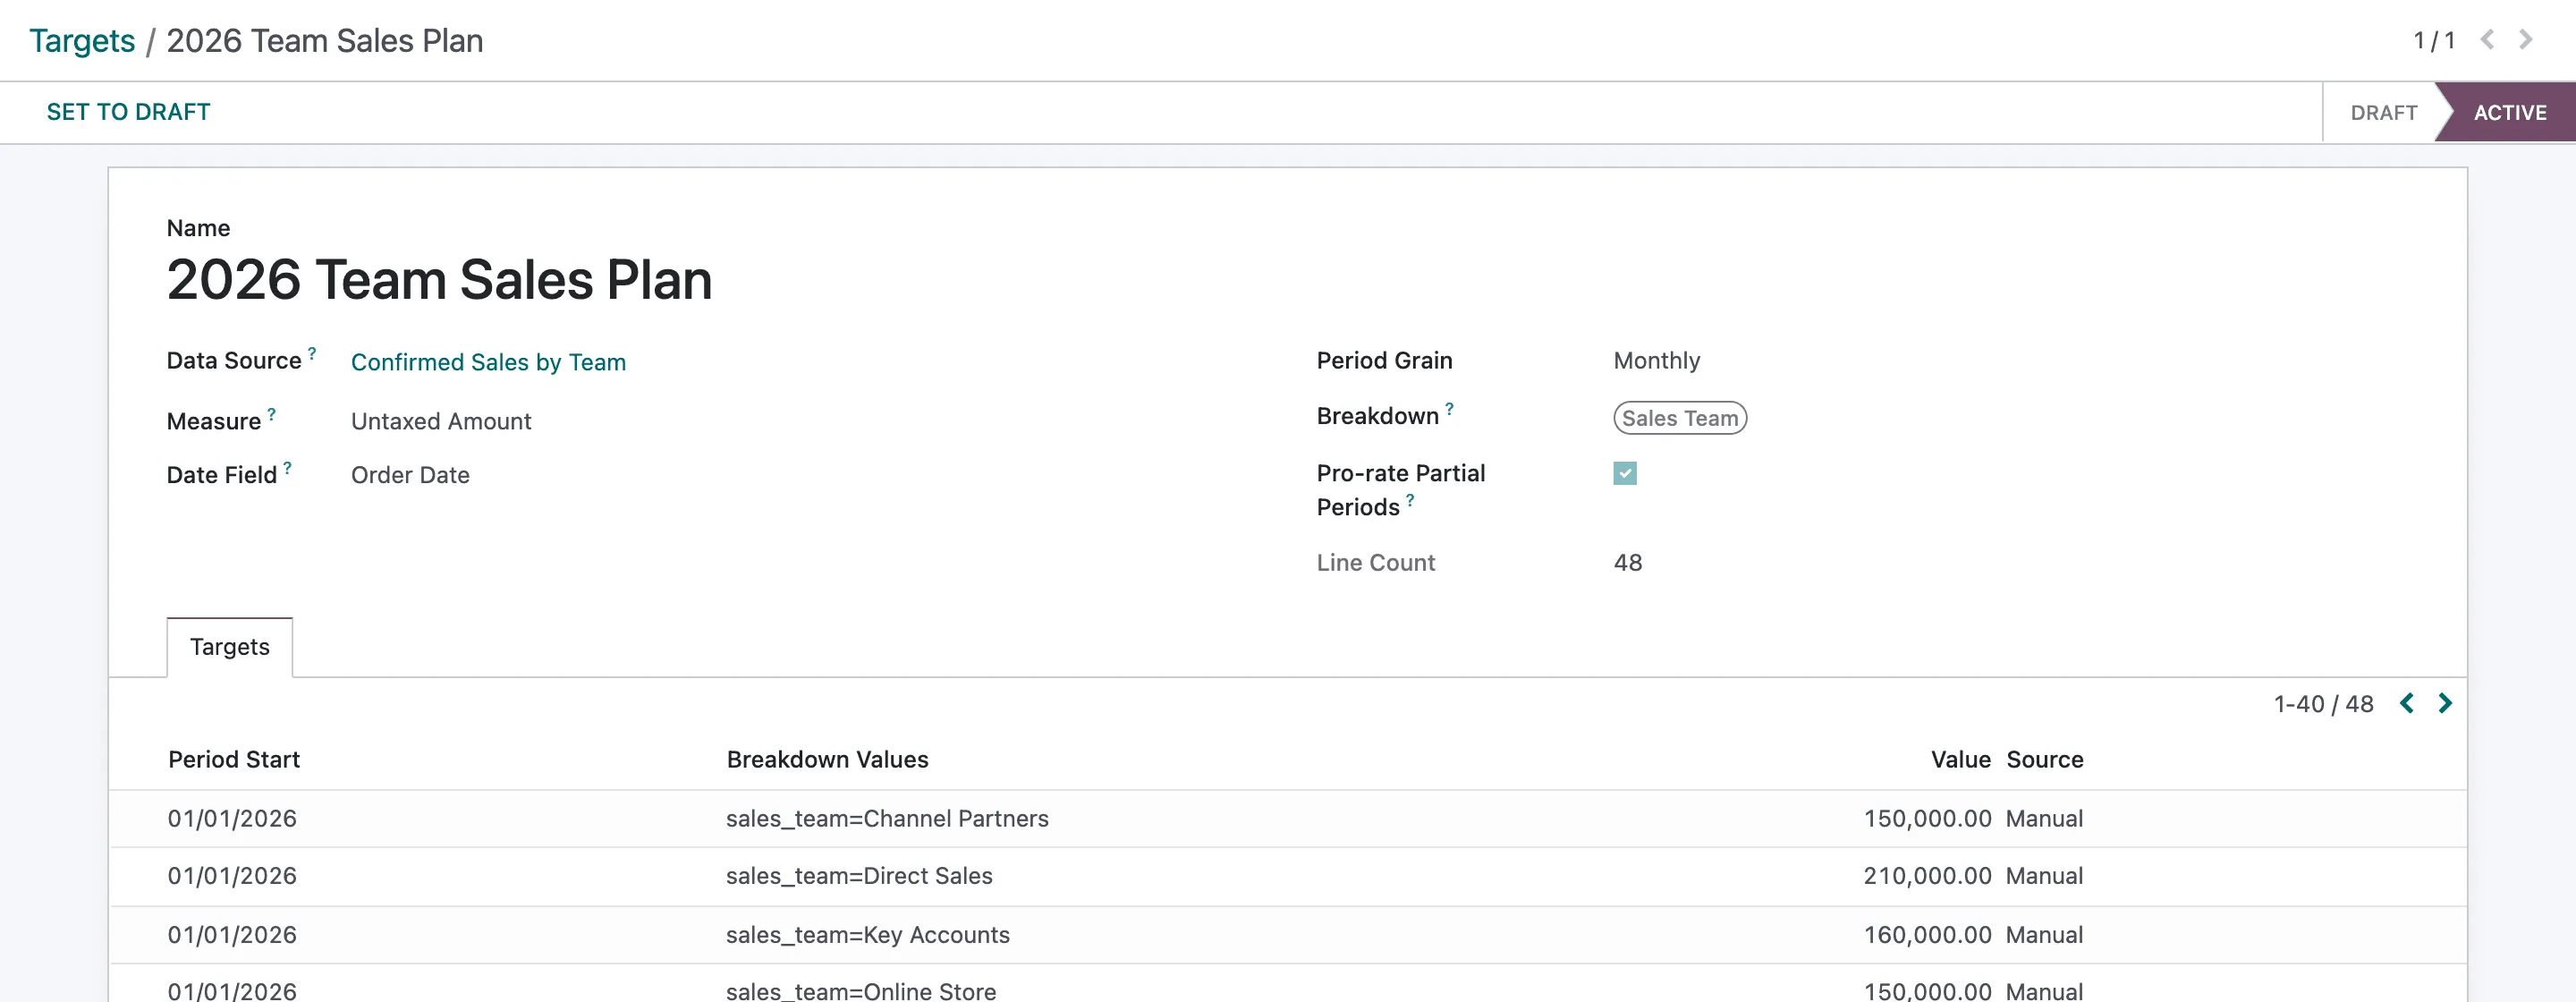Open the Targets tab
Screen dimensions: 2576x1002
[230, 647]
